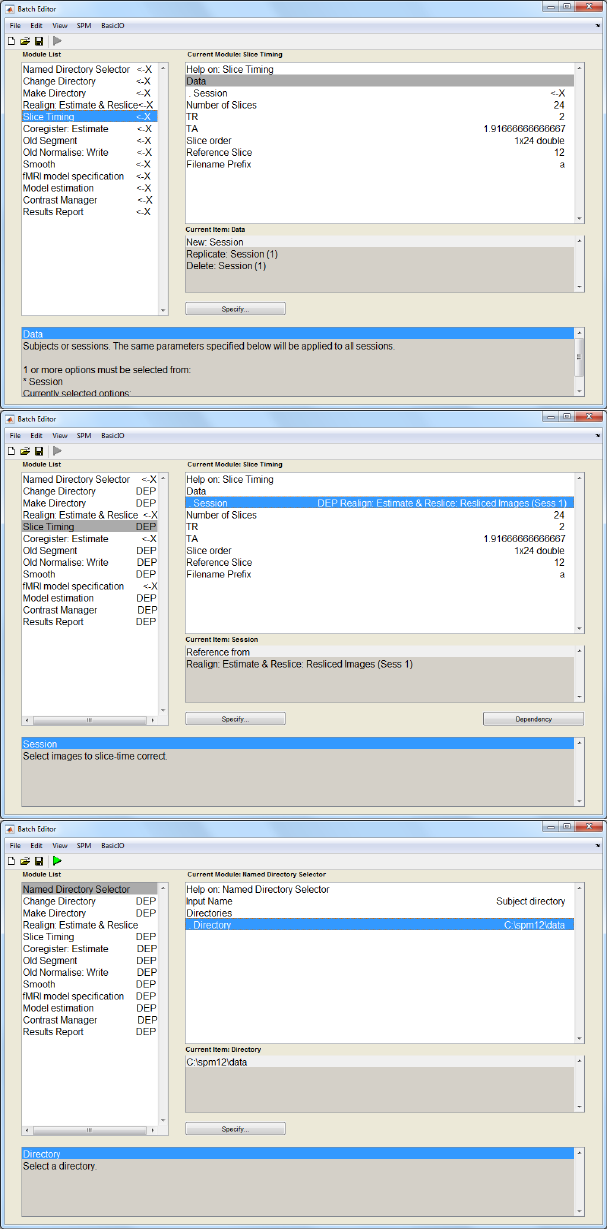This screenshot has height=1229, width=607.
Task: Select Directory row showing C:\spm12\data
Action: (x=379, y=925)
